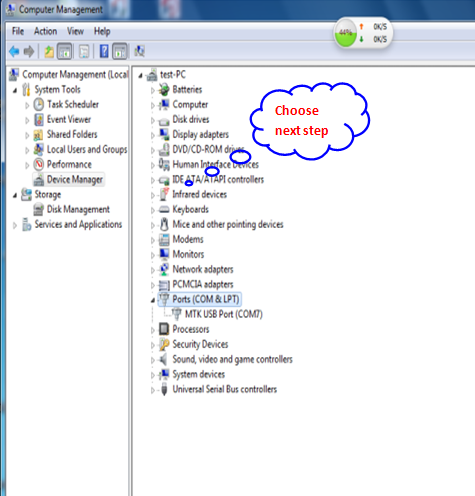Click the Modems icon
The image size is (475, 496).
164,239
